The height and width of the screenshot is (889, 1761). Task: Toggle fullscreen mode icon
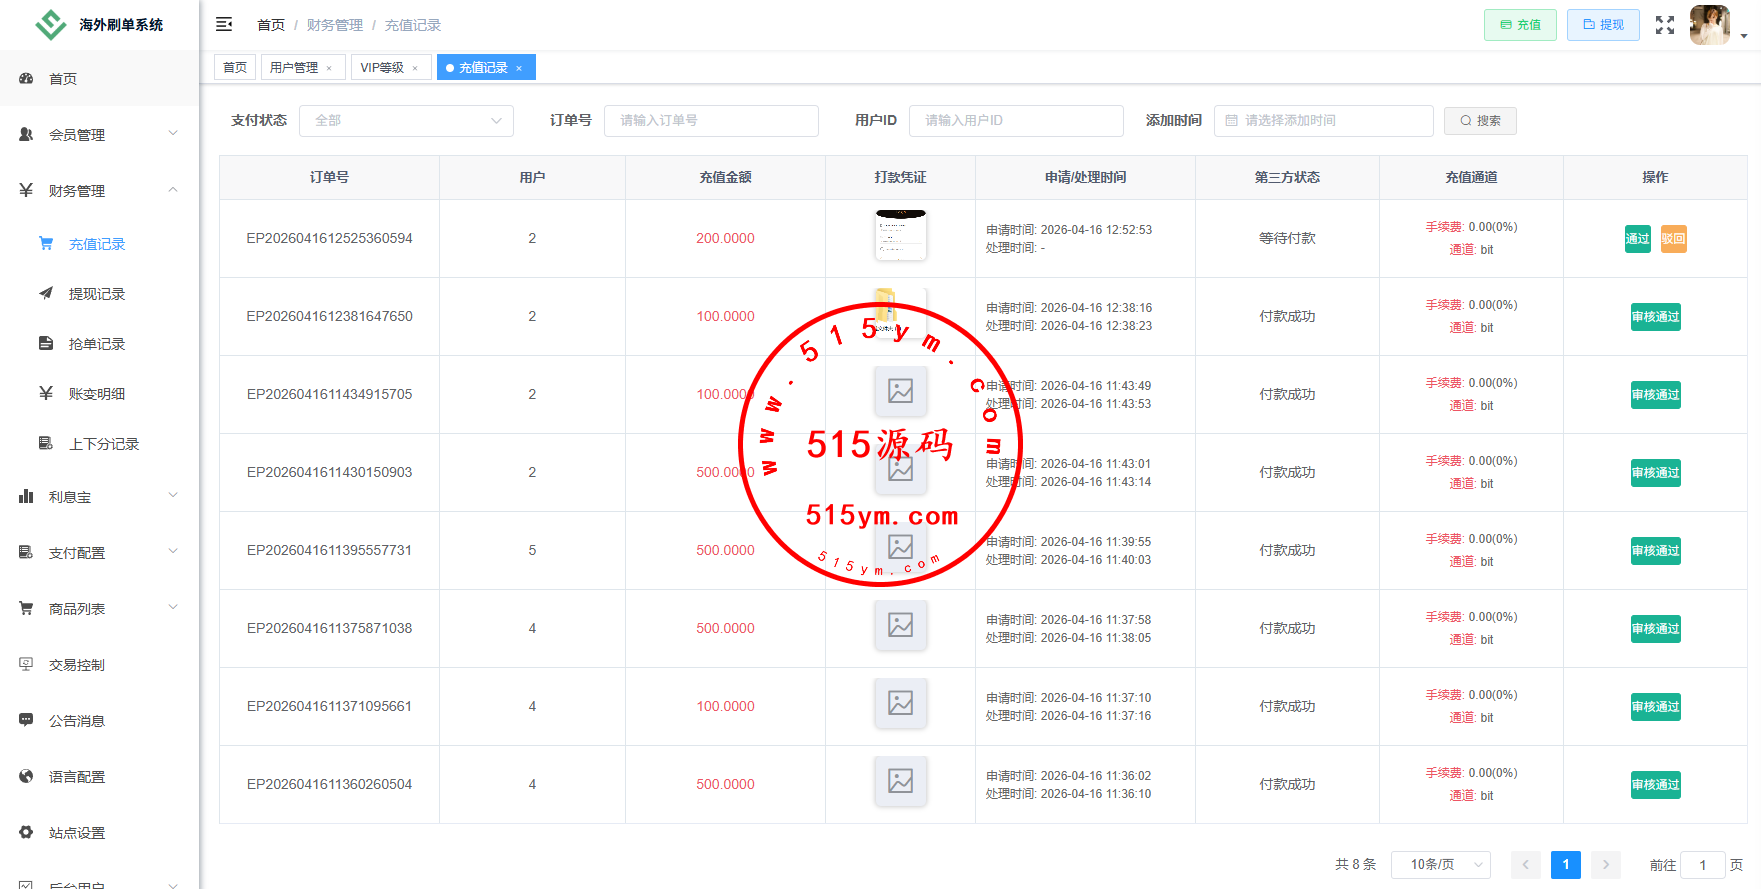pos(1664,25)
